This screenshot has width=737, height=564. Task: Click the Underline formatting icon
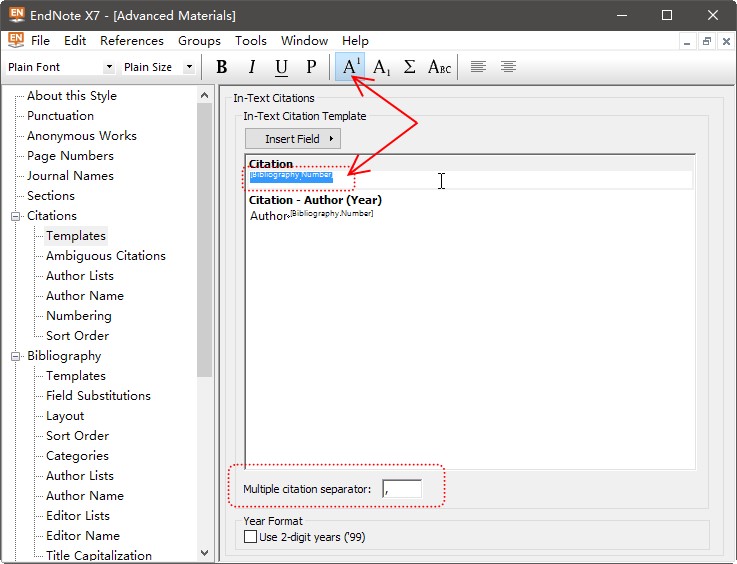281,67
